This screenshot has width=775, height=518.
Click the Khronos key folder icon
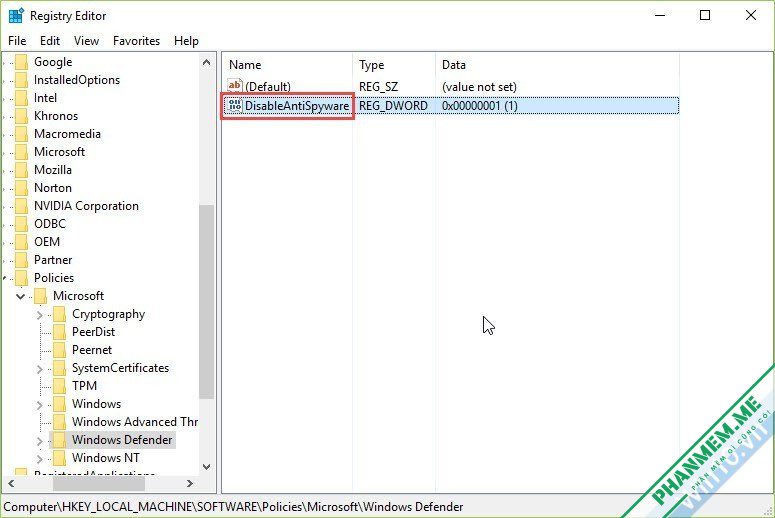[x=21, y=116]
